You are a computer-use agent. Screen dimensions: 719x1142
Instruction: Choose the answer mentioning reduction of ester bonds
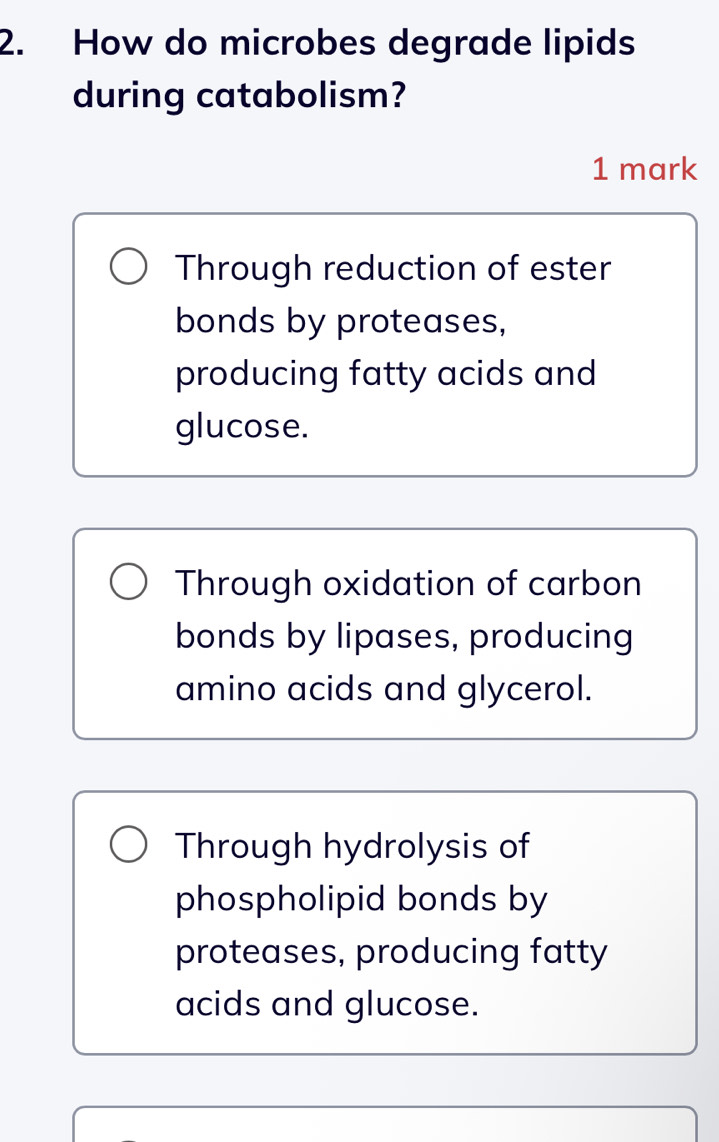(384, 345)
